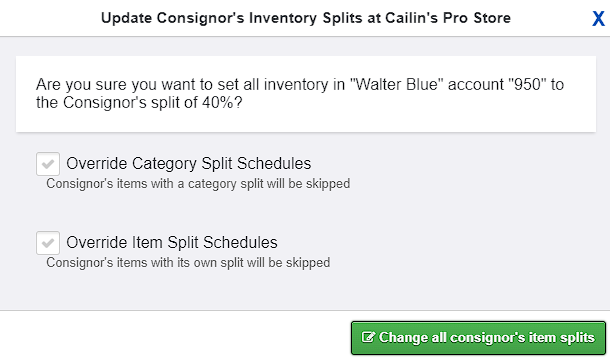The width and height of the screenshot is (610, 360).
Task: Click the white confirmation message panel
Action: pos(306,94)
